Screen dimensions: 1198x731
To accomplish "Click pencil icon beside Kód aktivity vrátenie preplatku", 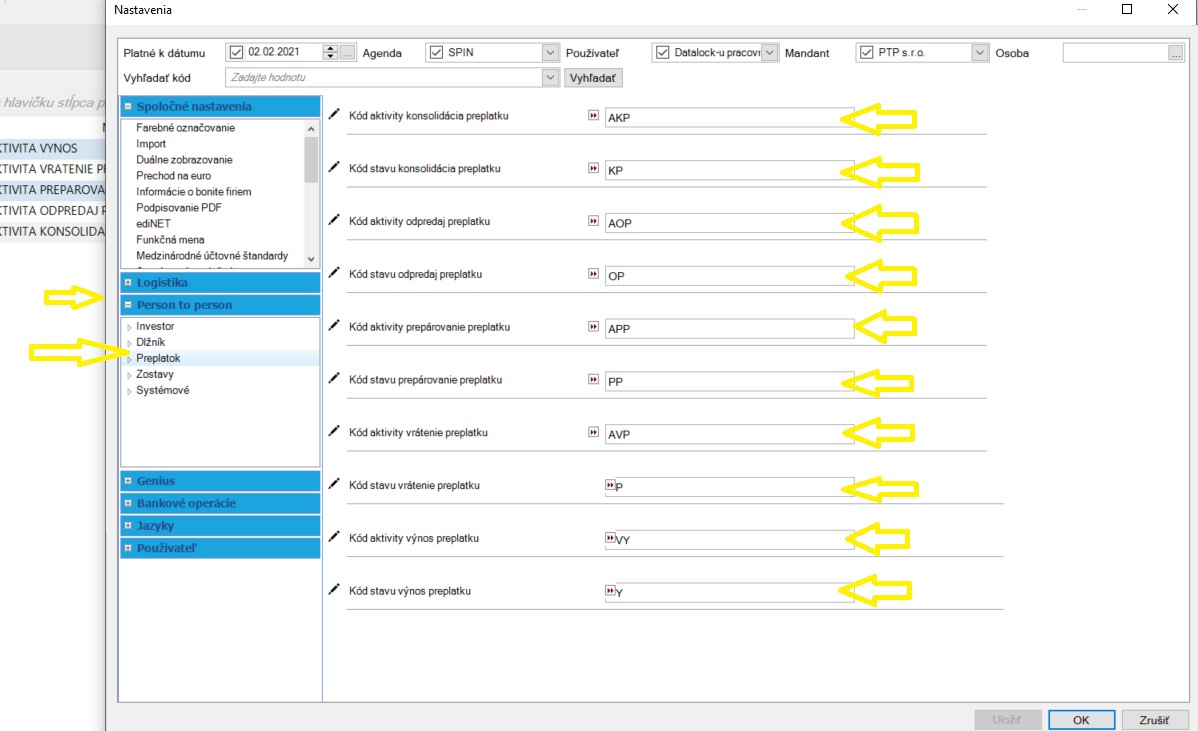I will 334,431.
